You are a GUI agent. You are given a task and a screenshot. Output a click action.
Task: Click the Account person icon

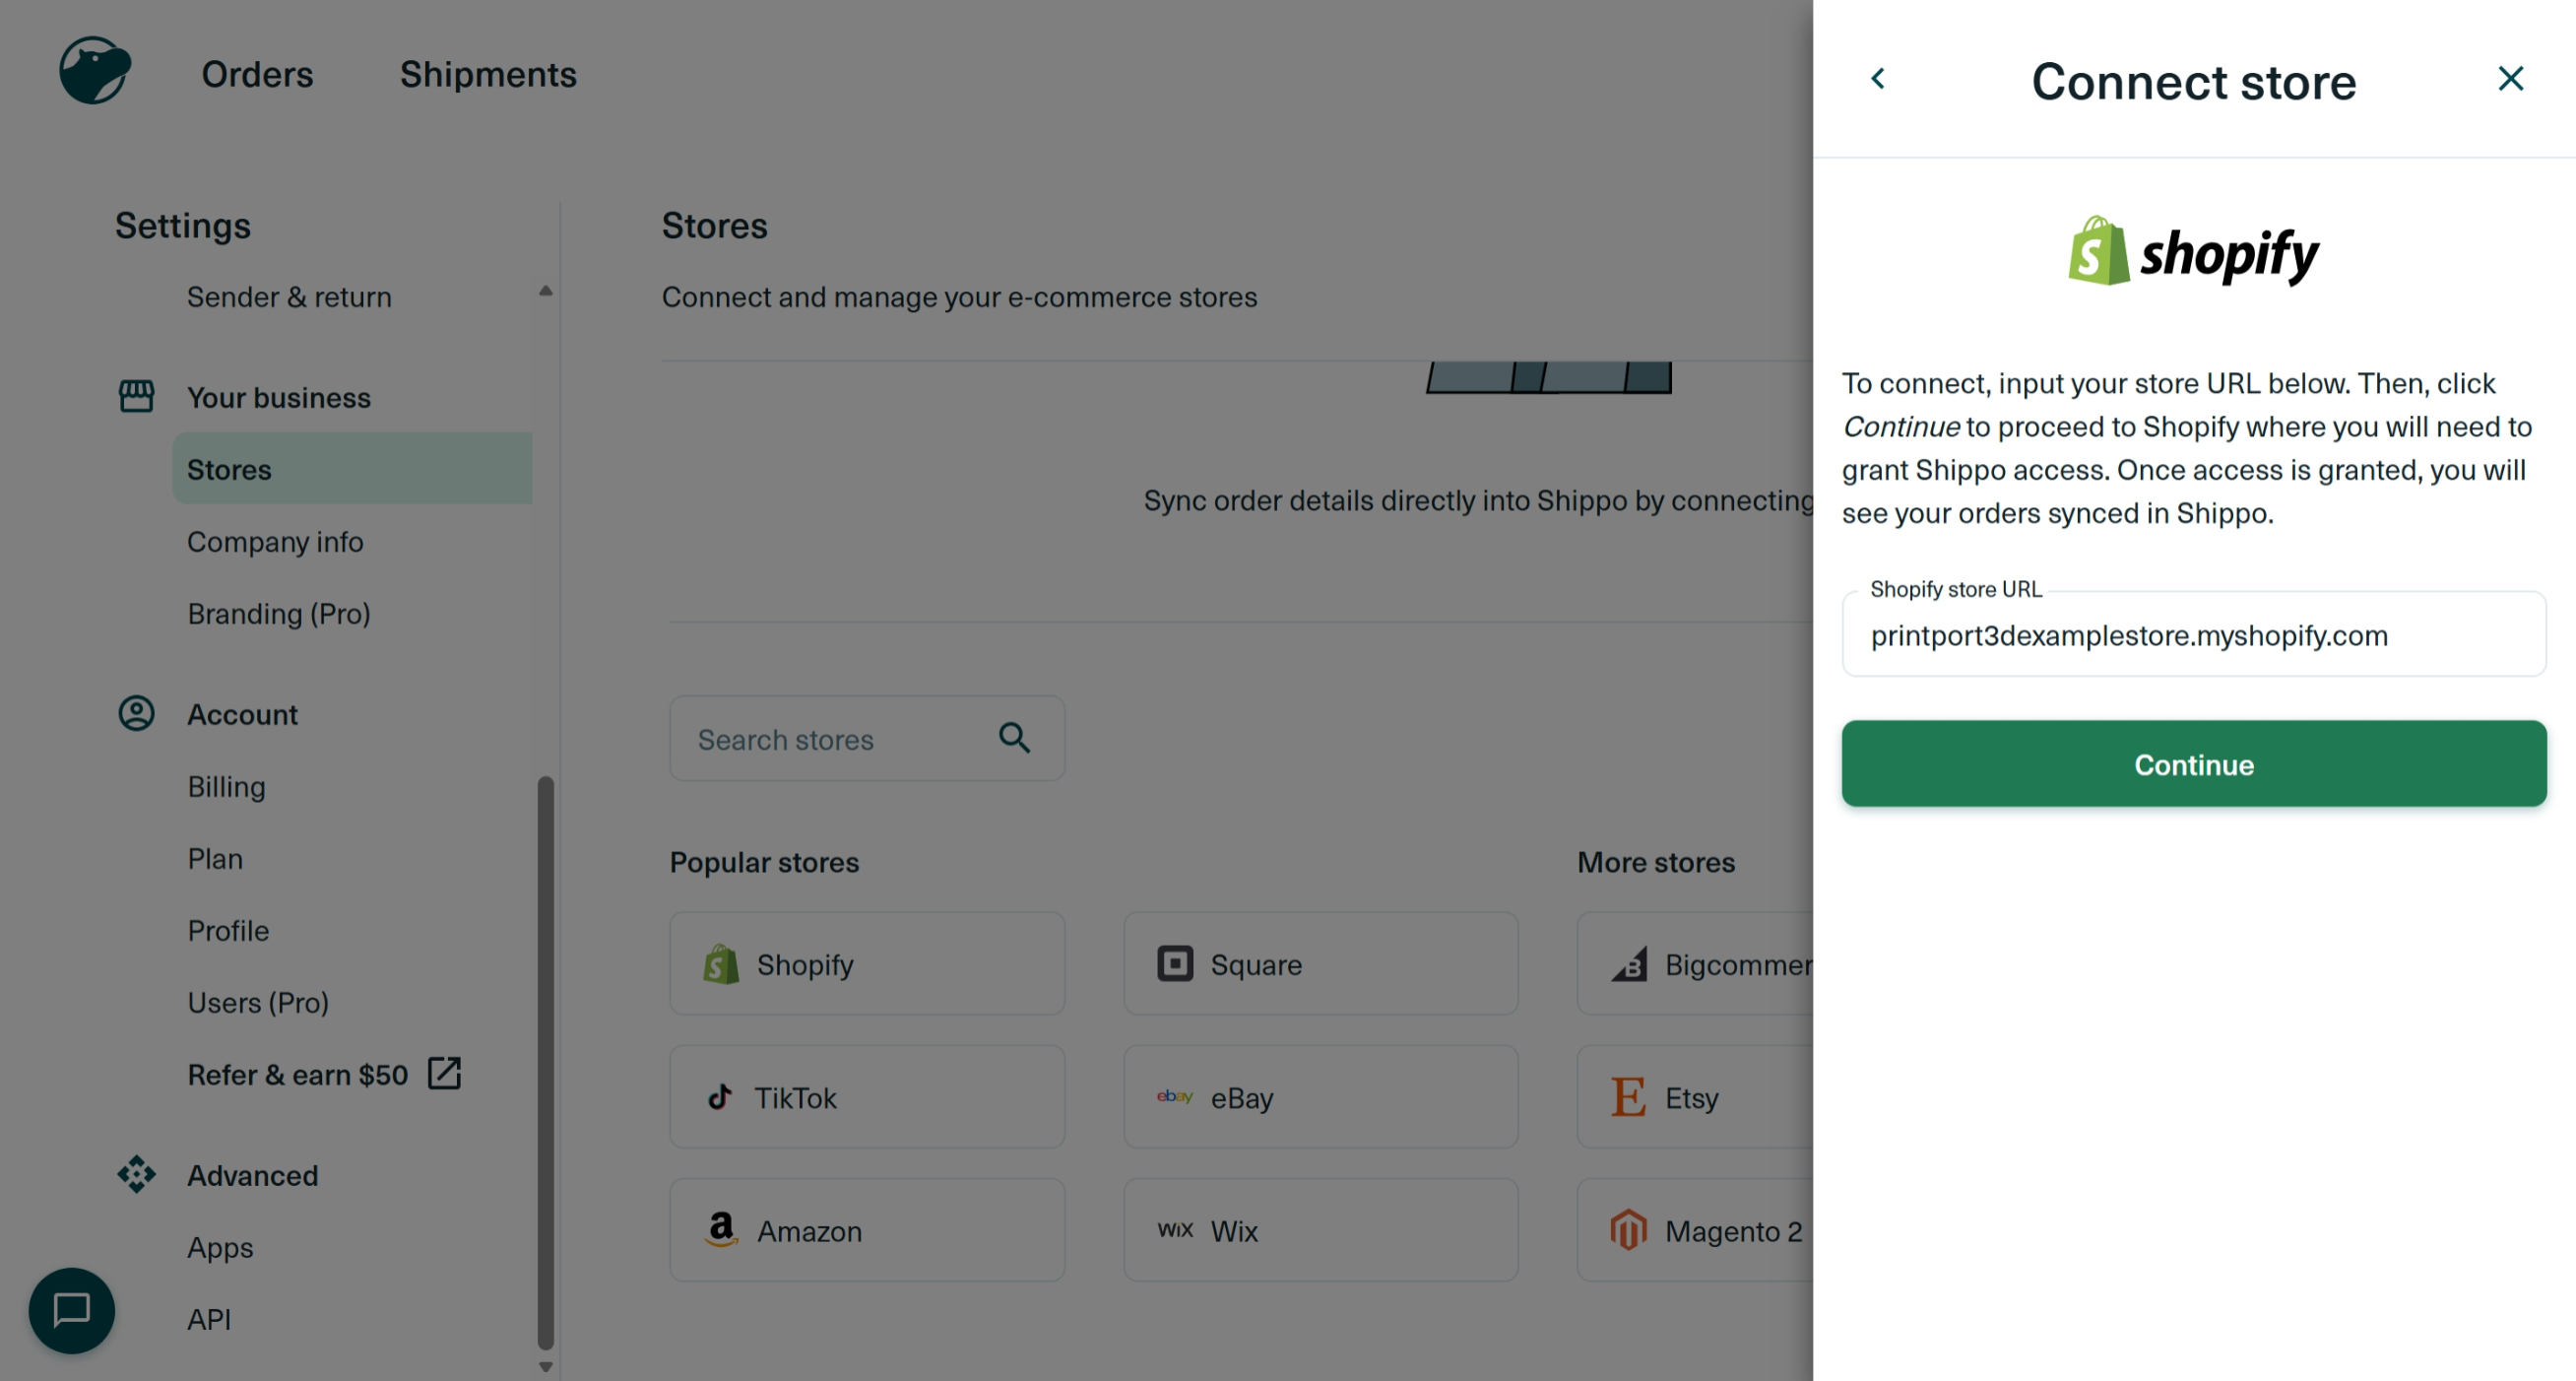click(x=137, y=713)
